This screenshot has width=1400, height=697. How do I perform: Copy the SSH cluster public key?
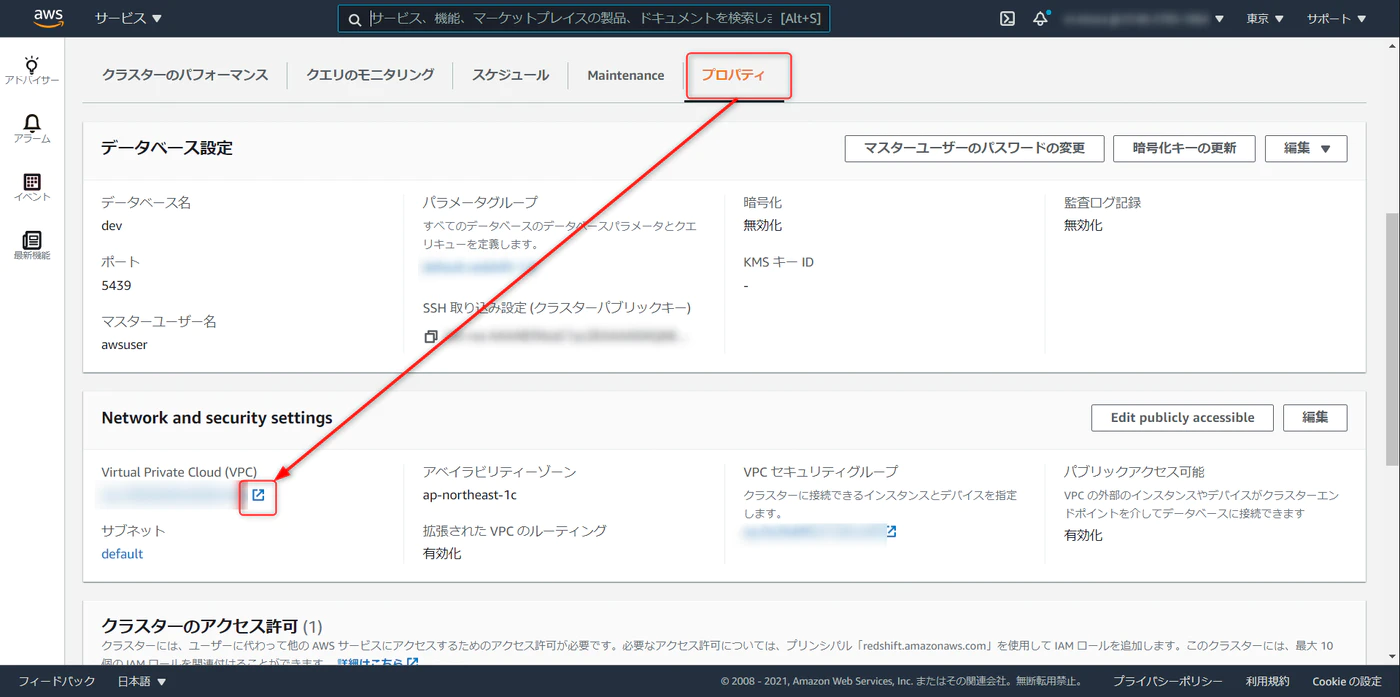click(x=431, y=337)
